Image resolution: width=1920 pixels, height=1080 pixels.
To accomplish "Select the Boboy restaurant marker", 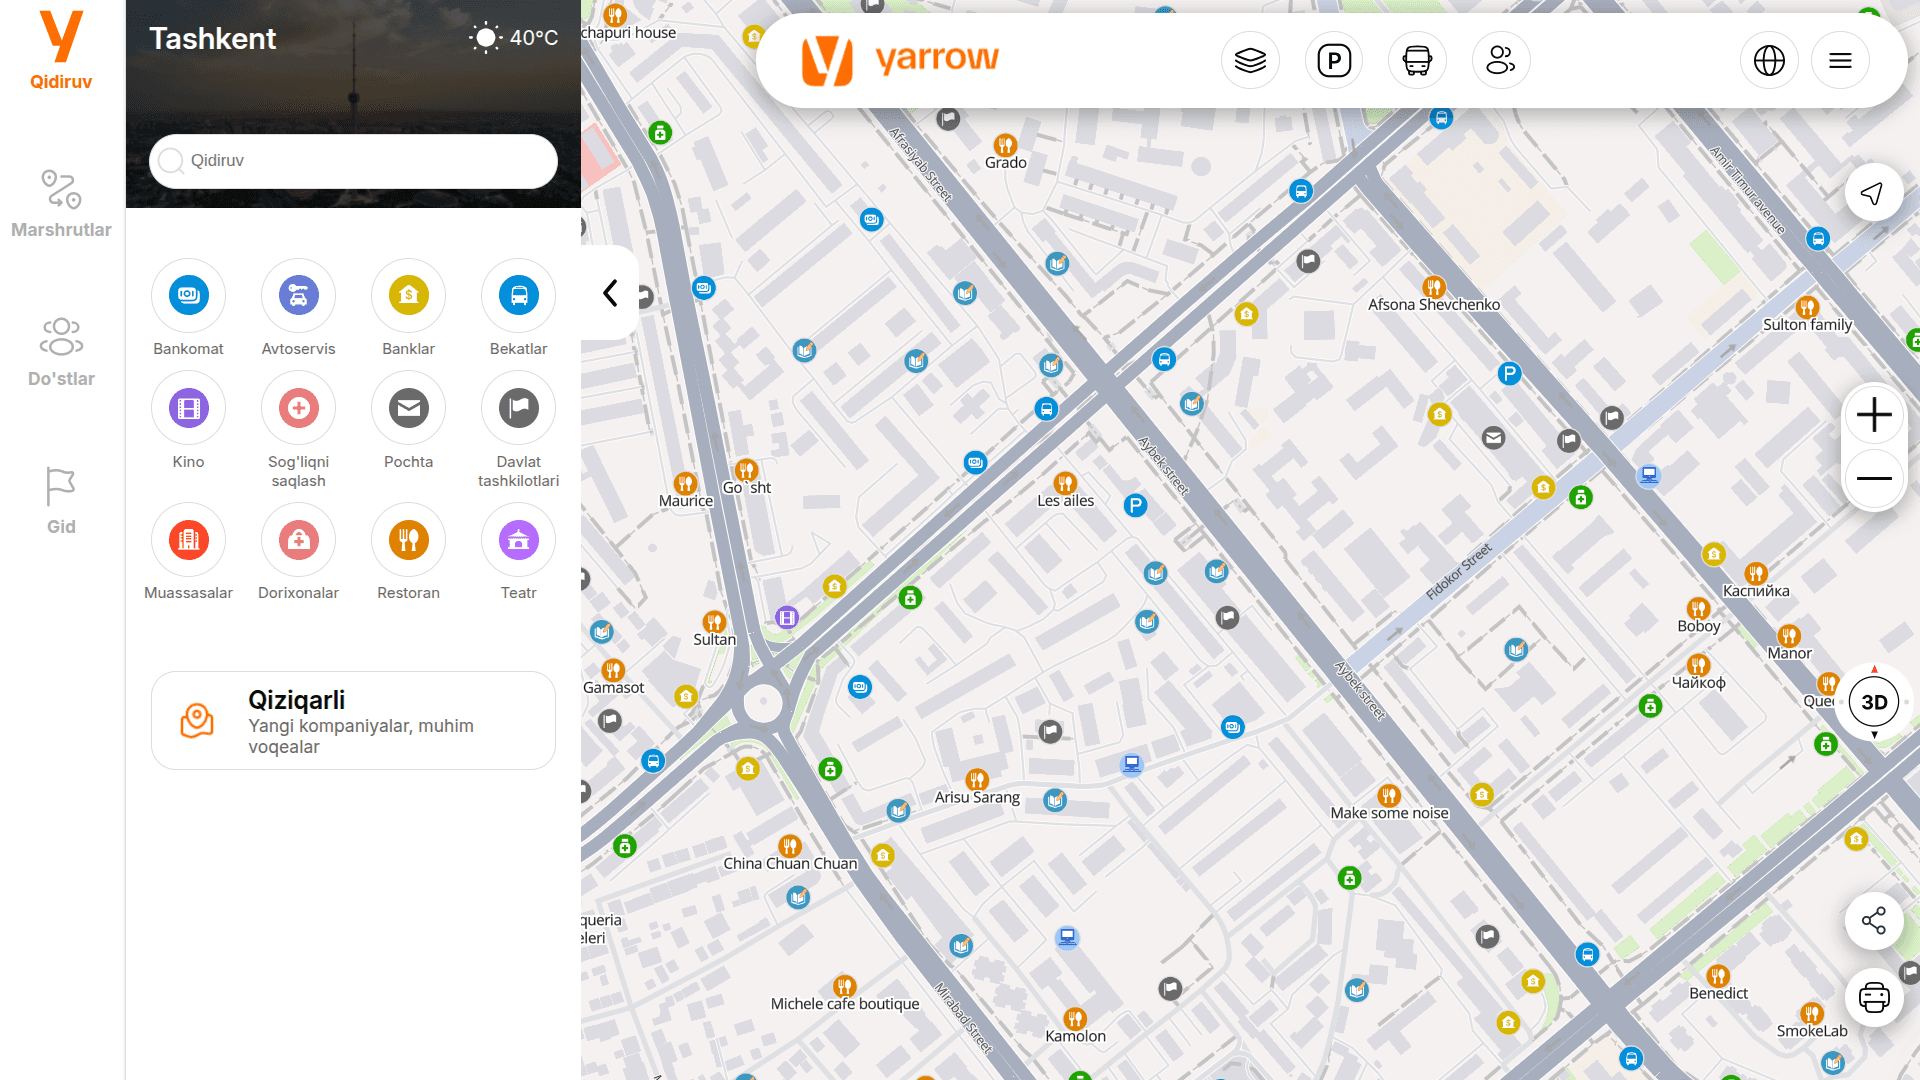I will (x=1698, y=608).
